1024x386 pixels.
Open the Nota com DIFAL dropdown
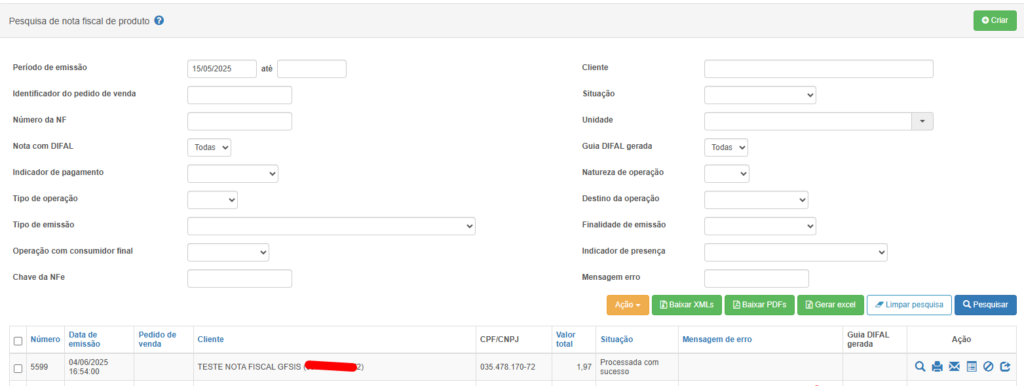(209, 148)
